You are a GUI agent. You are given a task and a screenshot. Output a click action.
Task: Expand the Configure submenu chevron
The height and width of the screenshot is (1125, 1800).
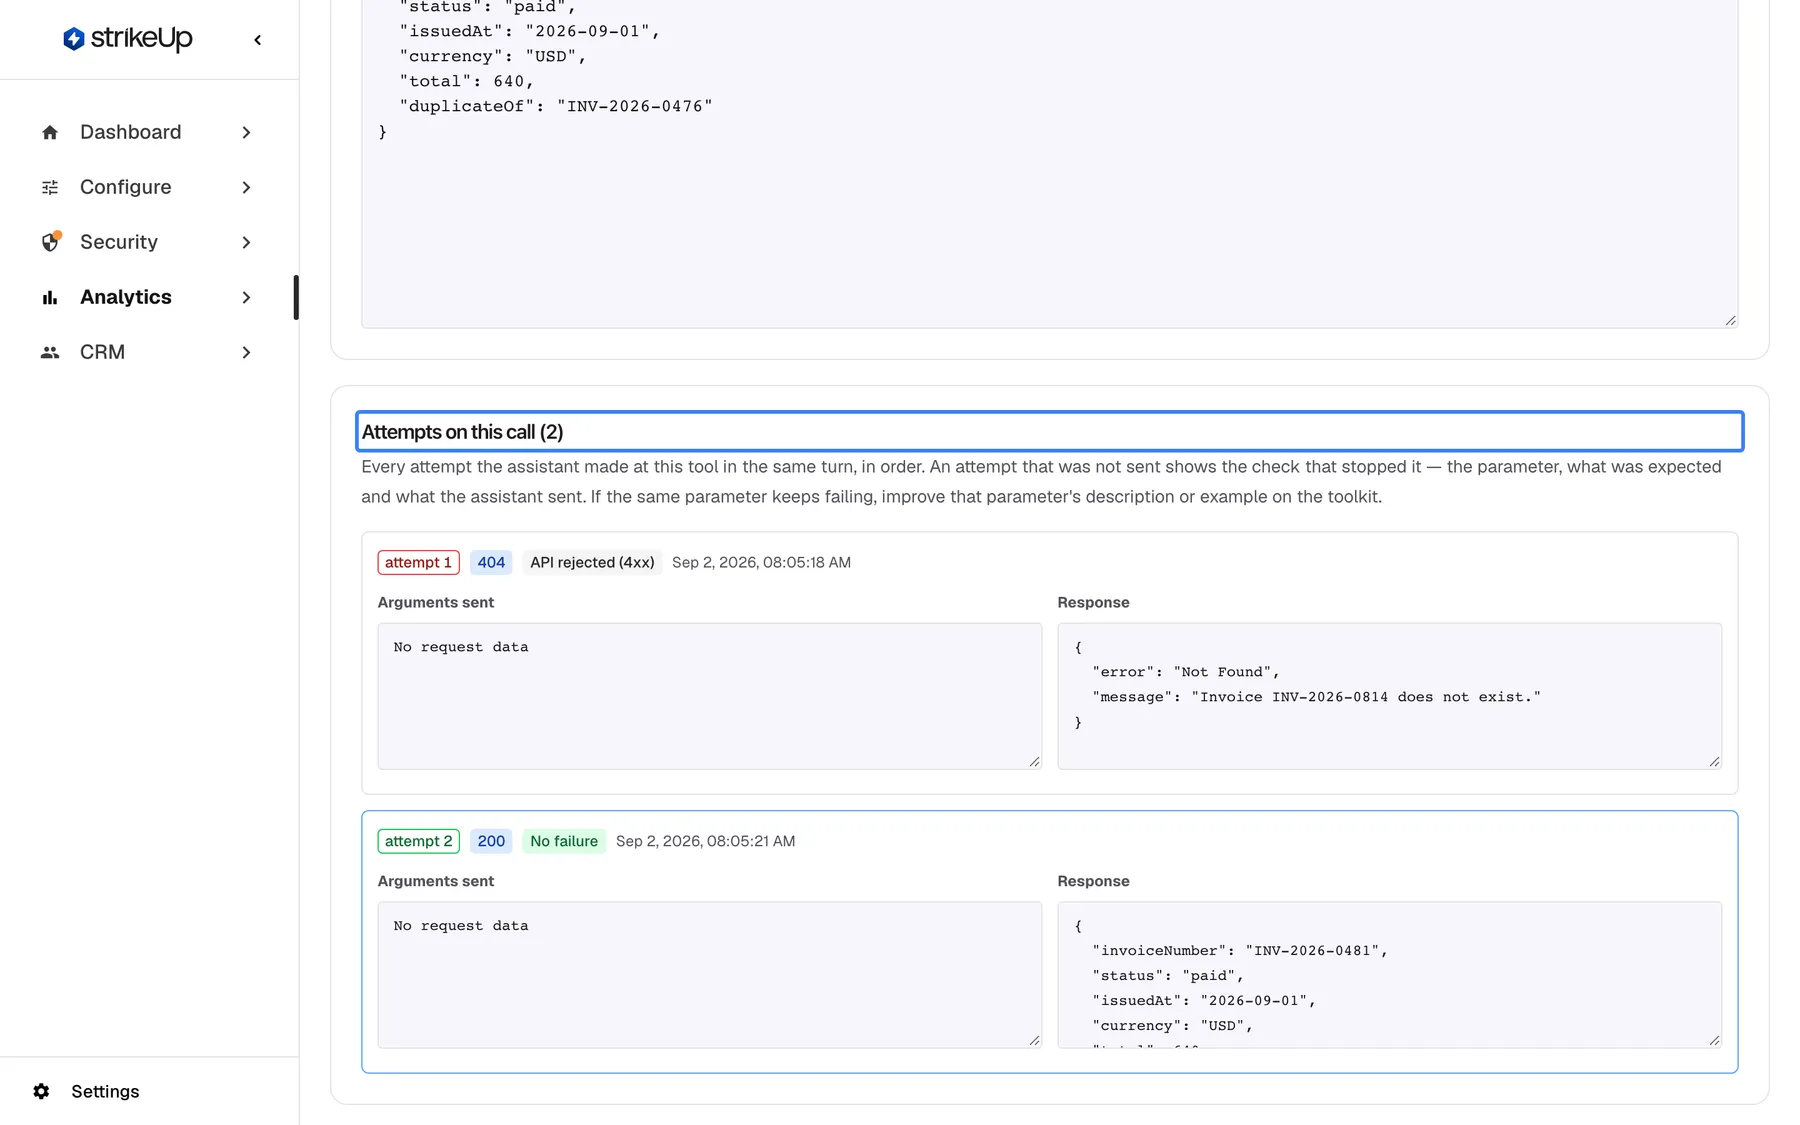pyautogui.click(x=246, y=187)
